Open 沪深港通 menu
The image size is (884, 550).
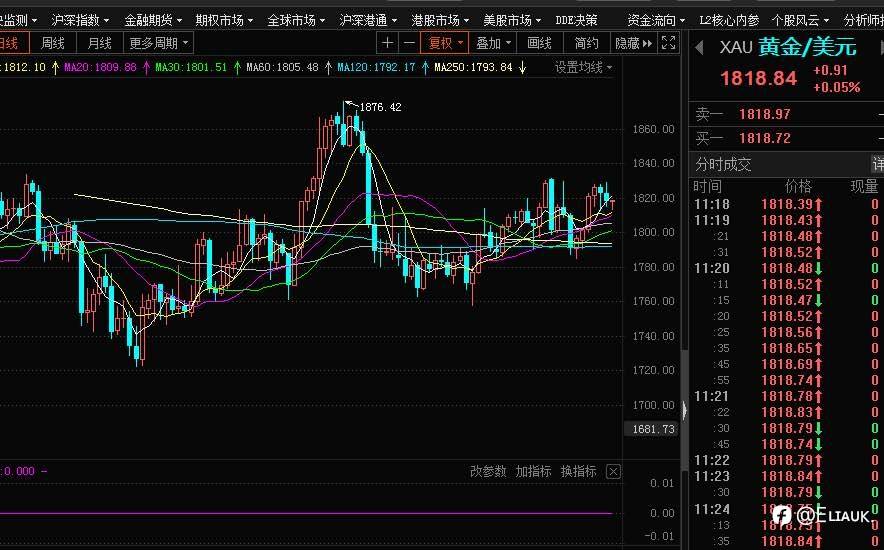[368, 20]
